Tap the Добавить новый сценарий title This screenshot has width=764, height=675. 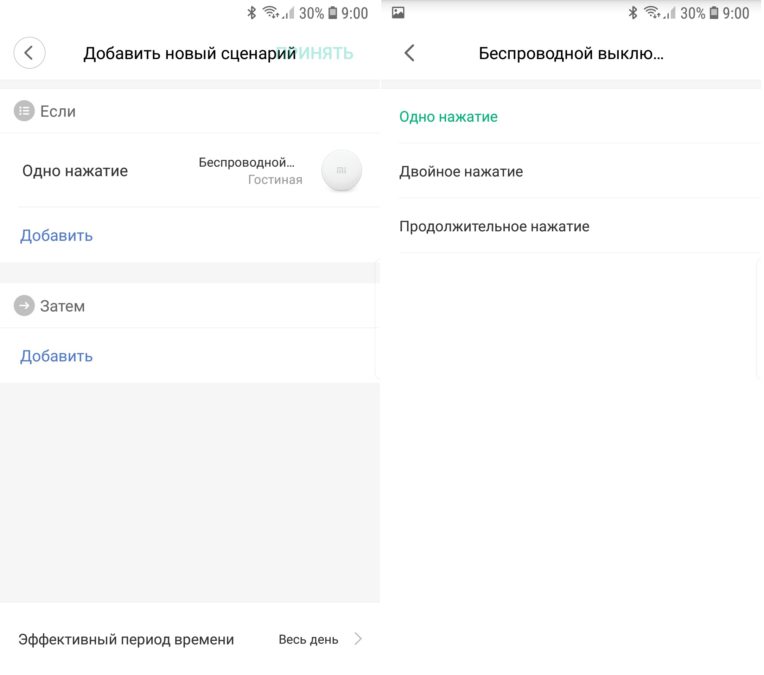click(x=189, y=54)
